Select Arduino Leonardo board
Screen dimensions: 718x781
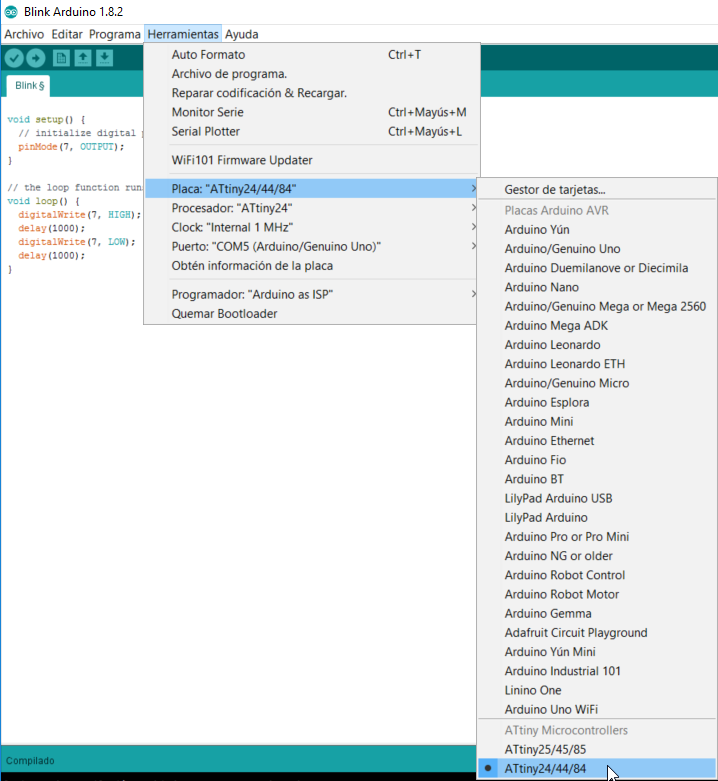[597, 345]
